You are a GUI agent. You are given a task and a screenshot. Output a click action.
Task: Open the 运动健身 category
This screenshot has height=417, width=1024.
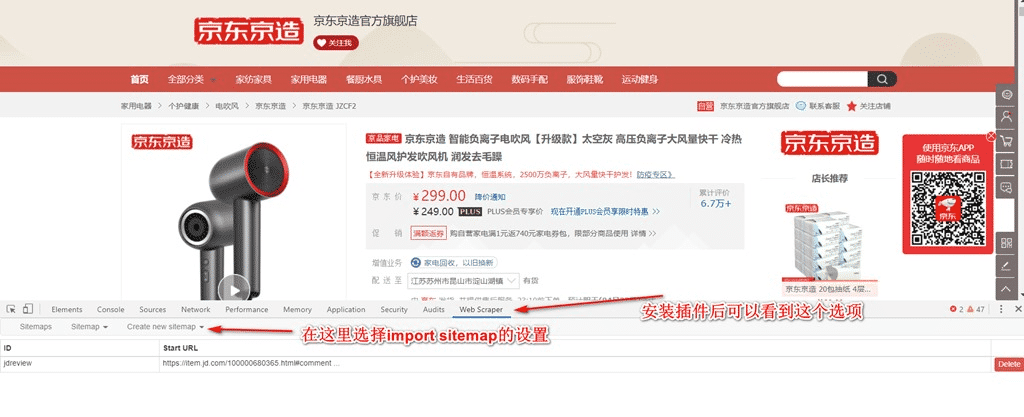[639, 80]
